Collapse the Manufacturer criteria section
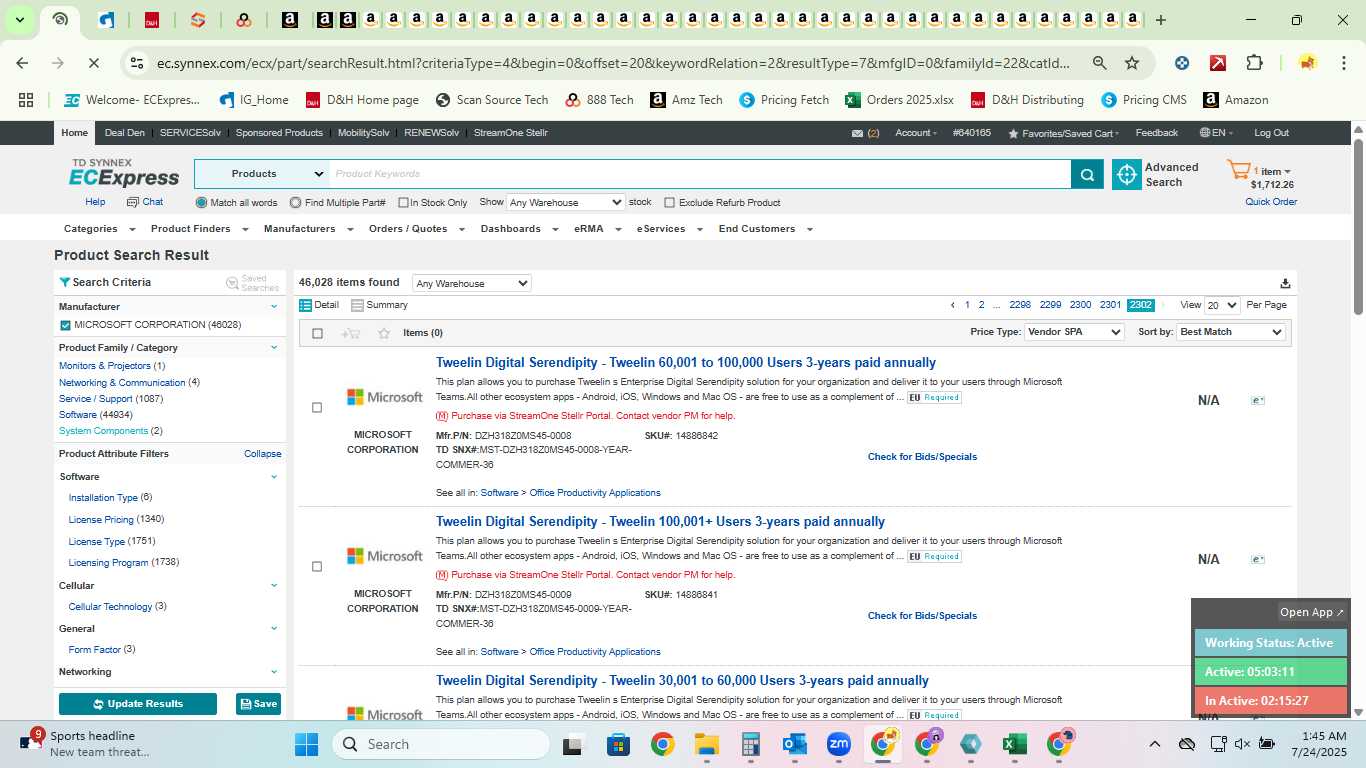 [274, 307]
